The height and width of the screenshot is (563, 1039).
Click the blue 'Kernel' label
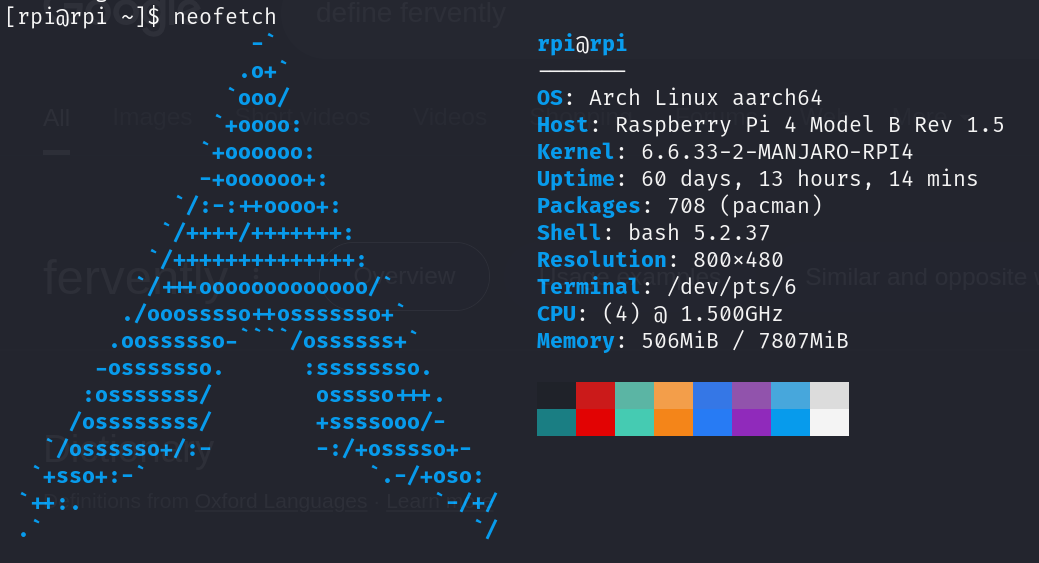coord(575,152)
